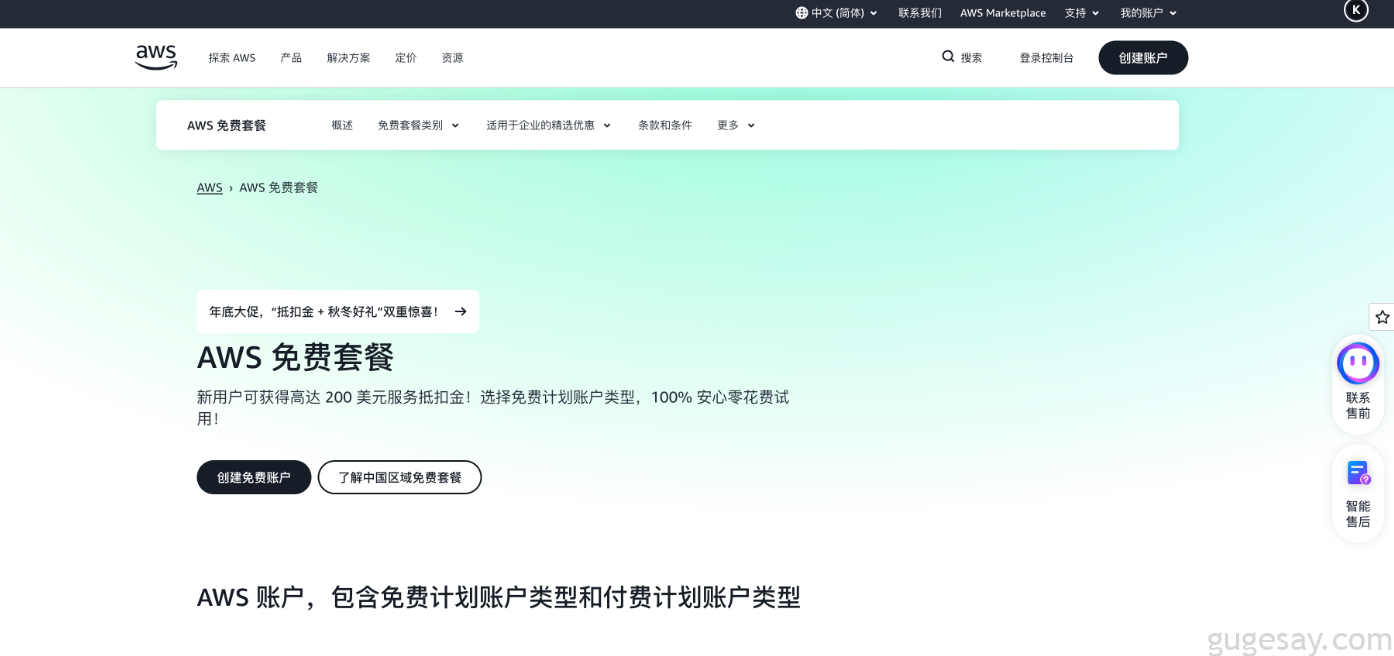
Task: Click the AWS logo in the header
Action: 156,57
